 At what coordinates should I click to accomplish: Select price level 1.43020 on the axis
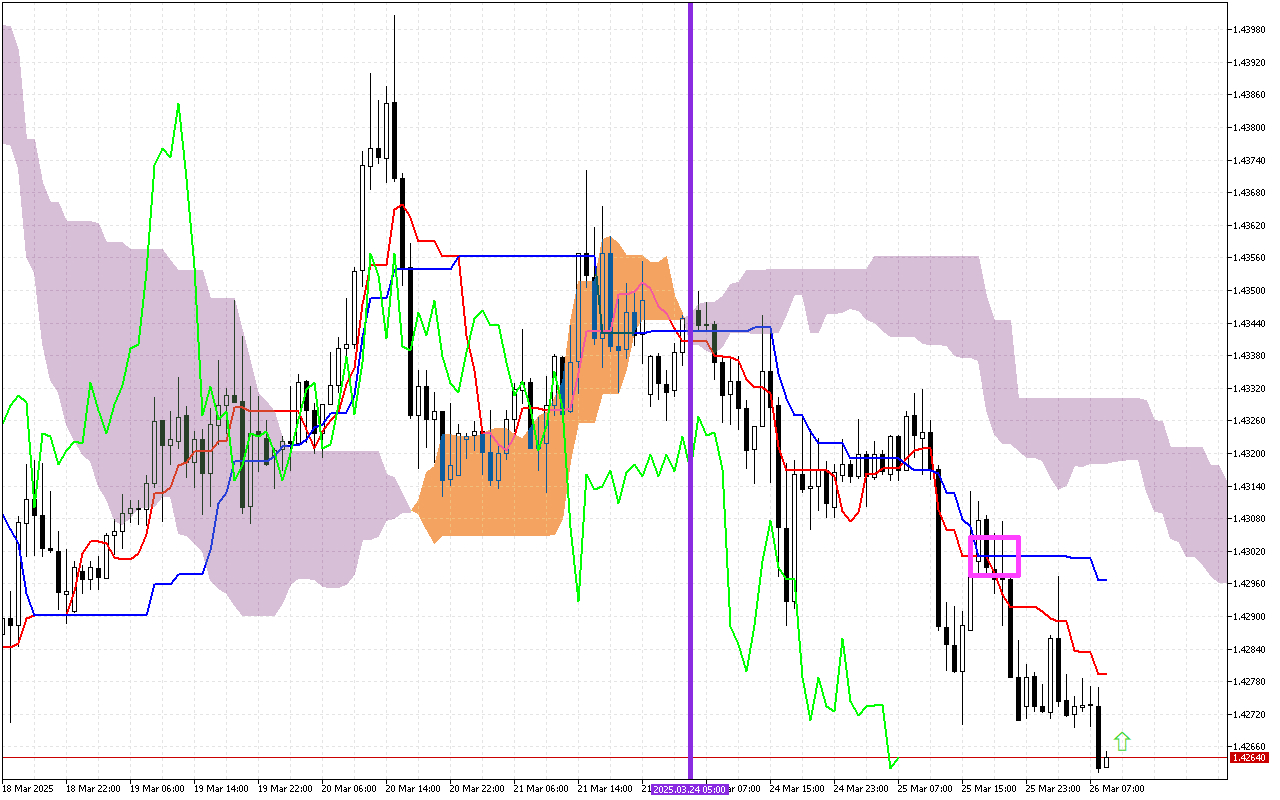(x=1251, y=552)
